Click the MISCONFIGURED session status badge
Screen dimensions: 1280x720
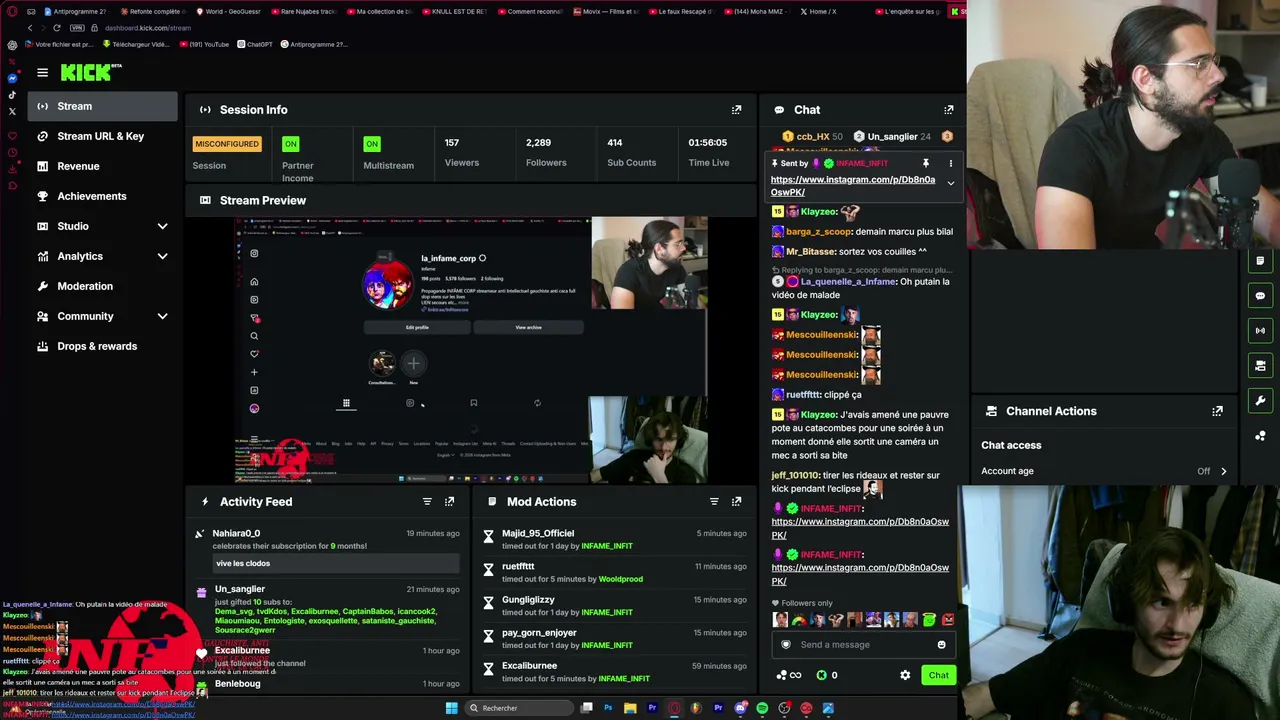pyautogui.click(x=227, y=144)
